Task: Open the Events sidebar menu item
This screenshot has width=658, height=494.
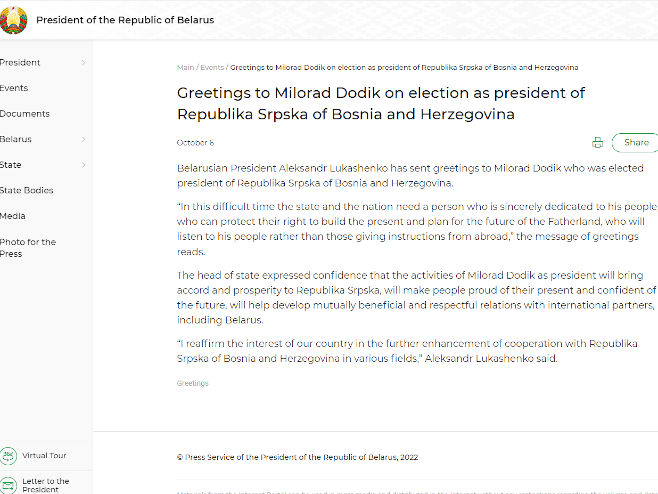Action: [x=14, y=88]
